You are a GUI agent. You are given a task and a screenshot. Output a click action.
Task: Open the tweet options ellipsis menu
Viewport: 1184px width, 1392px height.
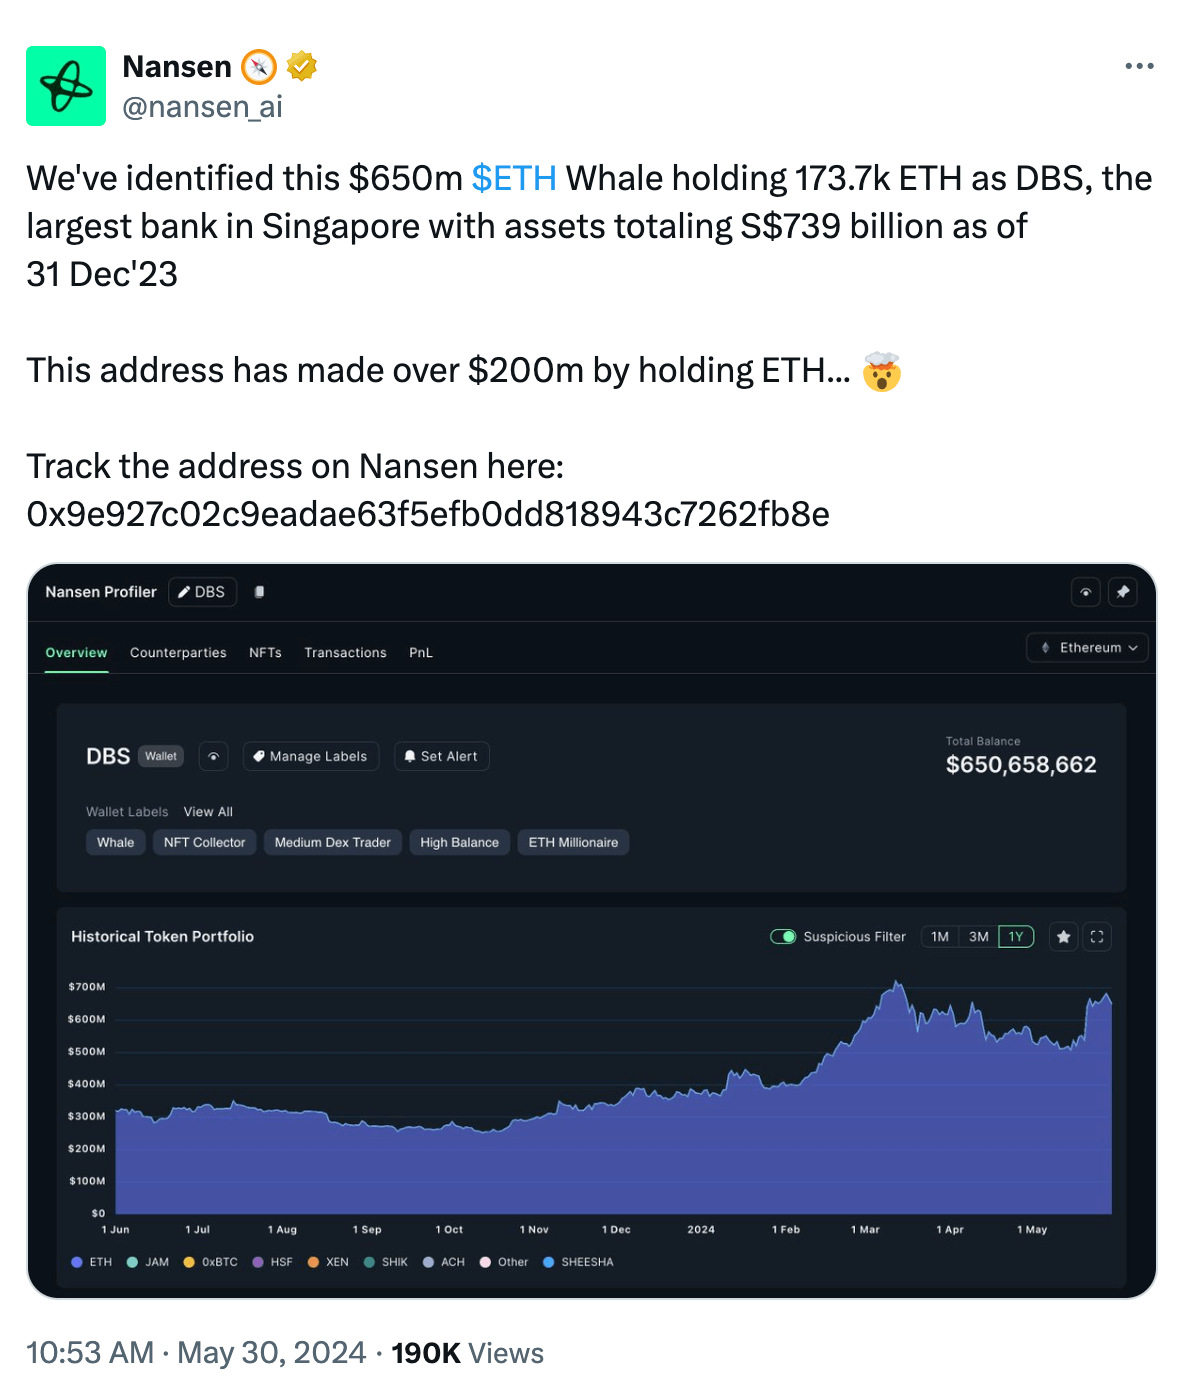[x=1139, y=65]
